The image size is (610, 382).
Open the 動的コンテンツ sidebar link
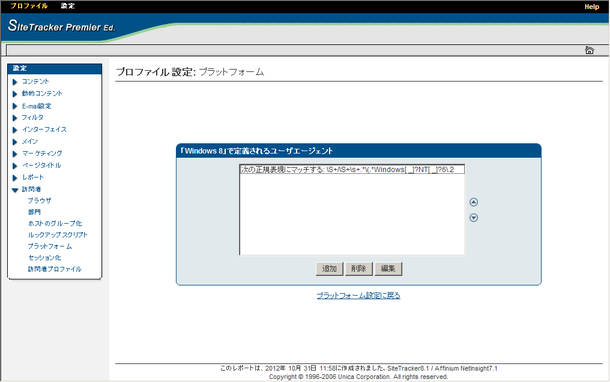coord(42,93)
